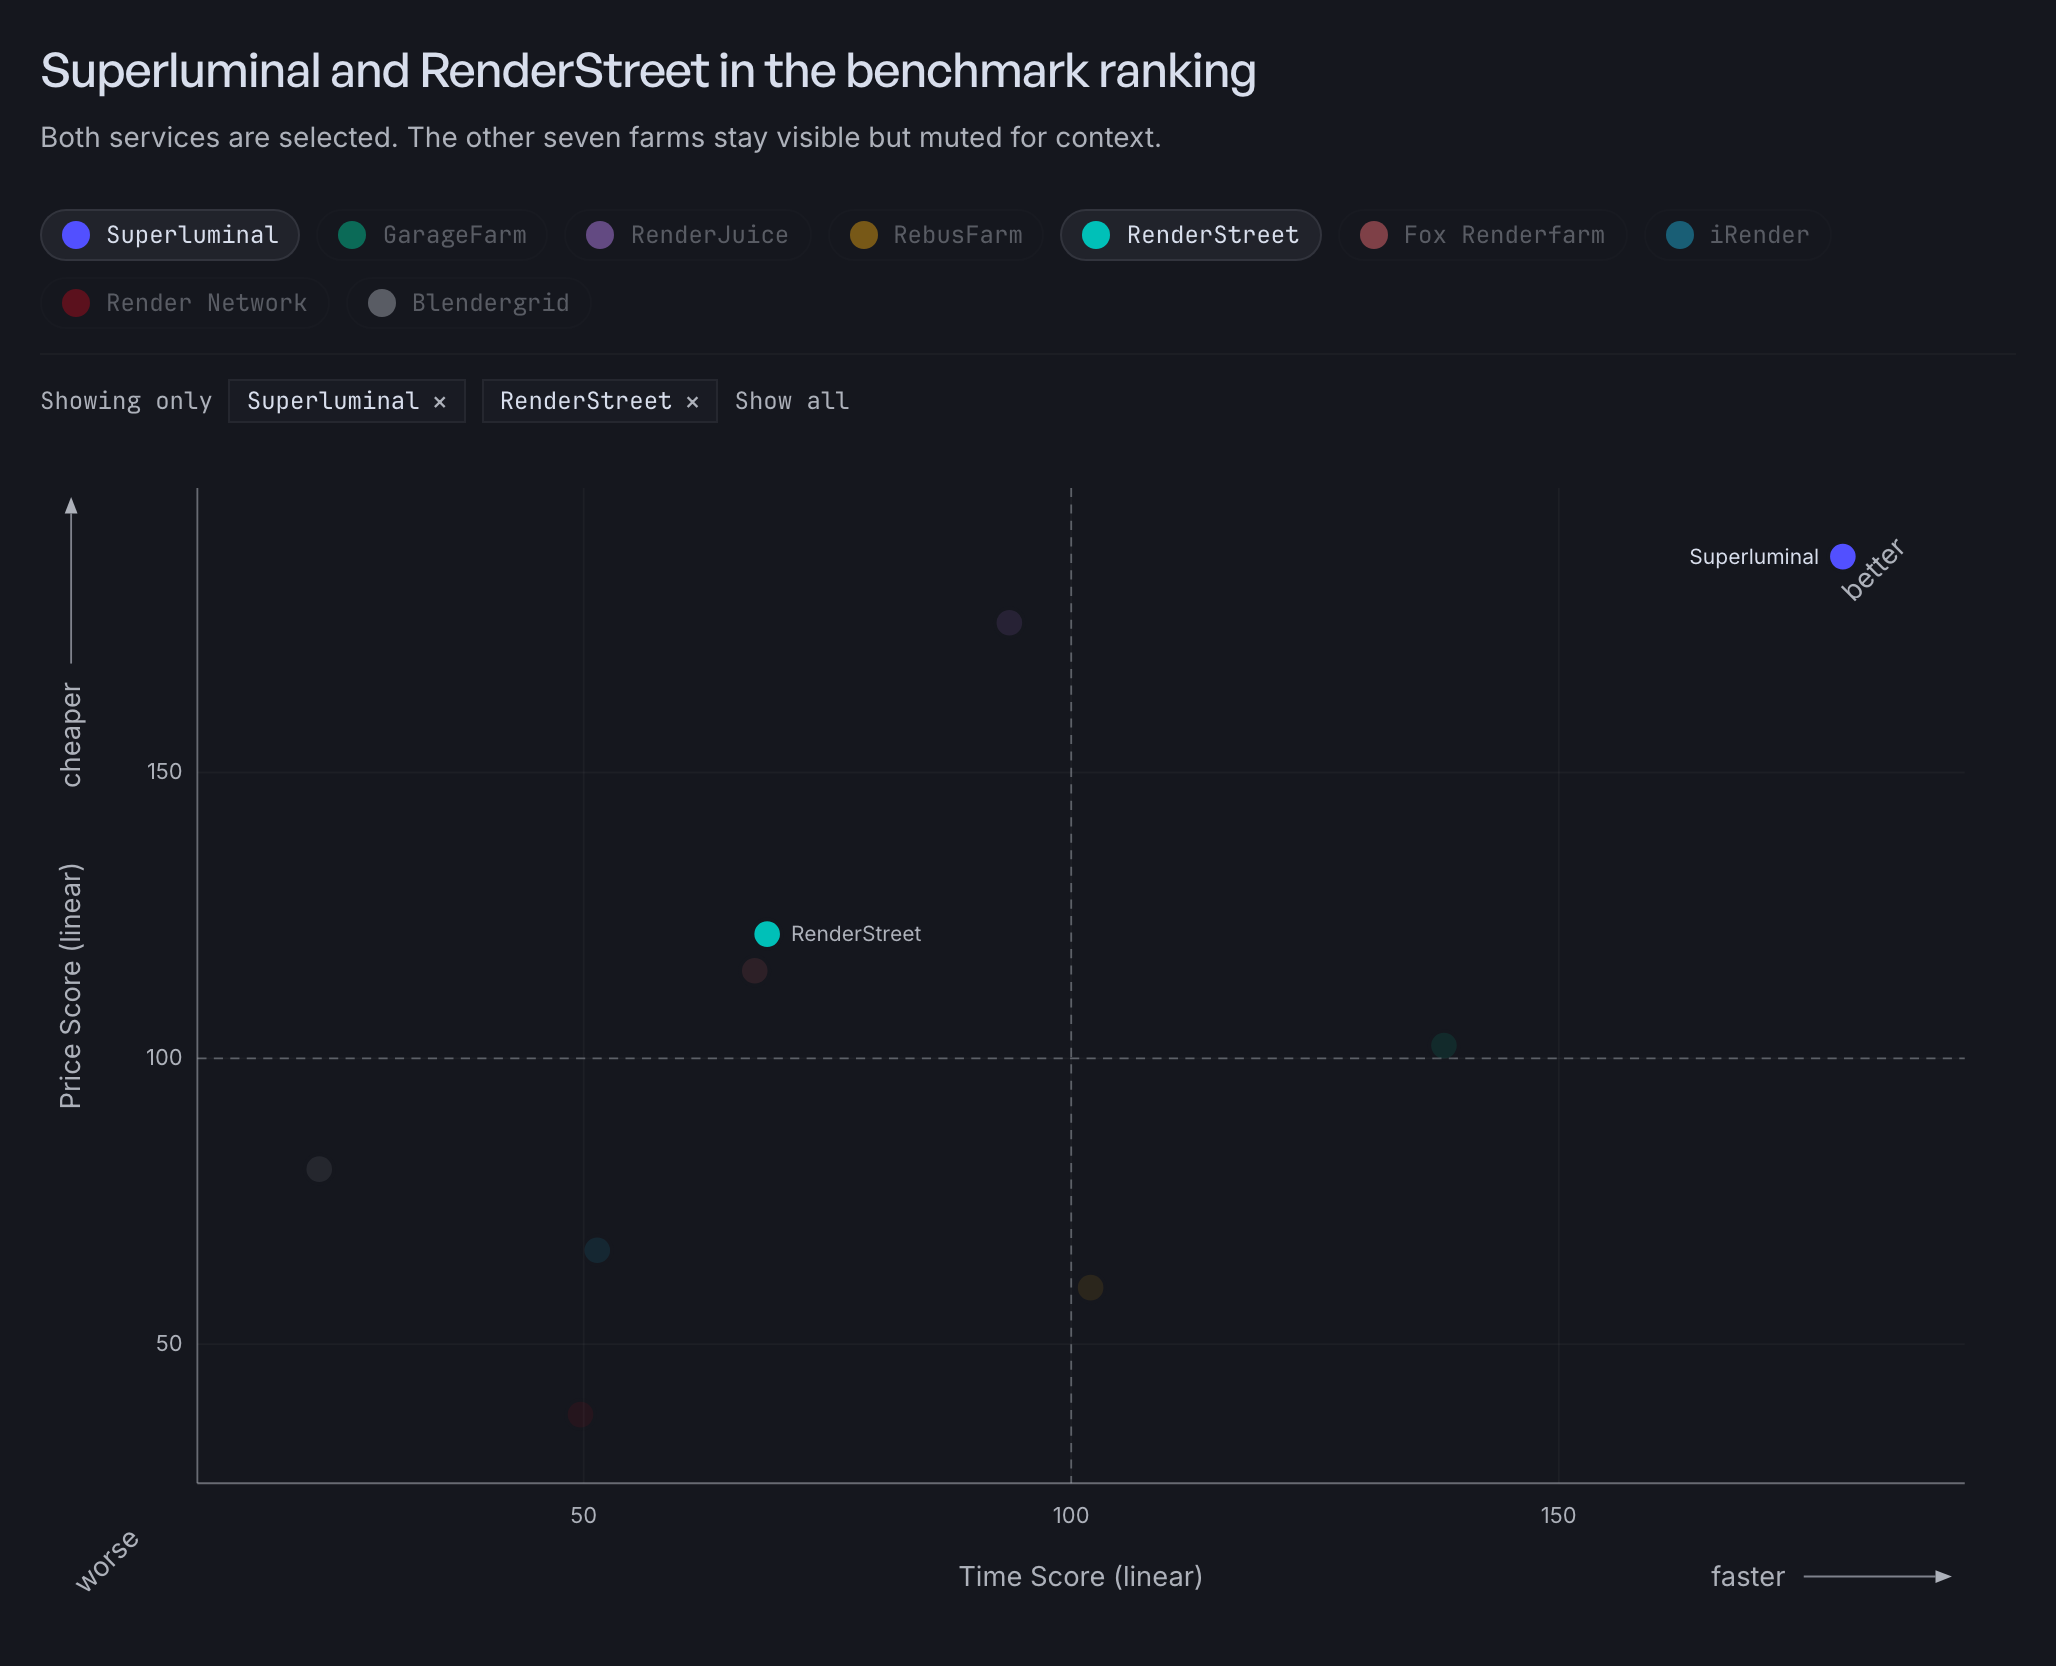Toggle the RenderJuice legend chip
Screen dimensions: 2056x1666
coord(687,235)
